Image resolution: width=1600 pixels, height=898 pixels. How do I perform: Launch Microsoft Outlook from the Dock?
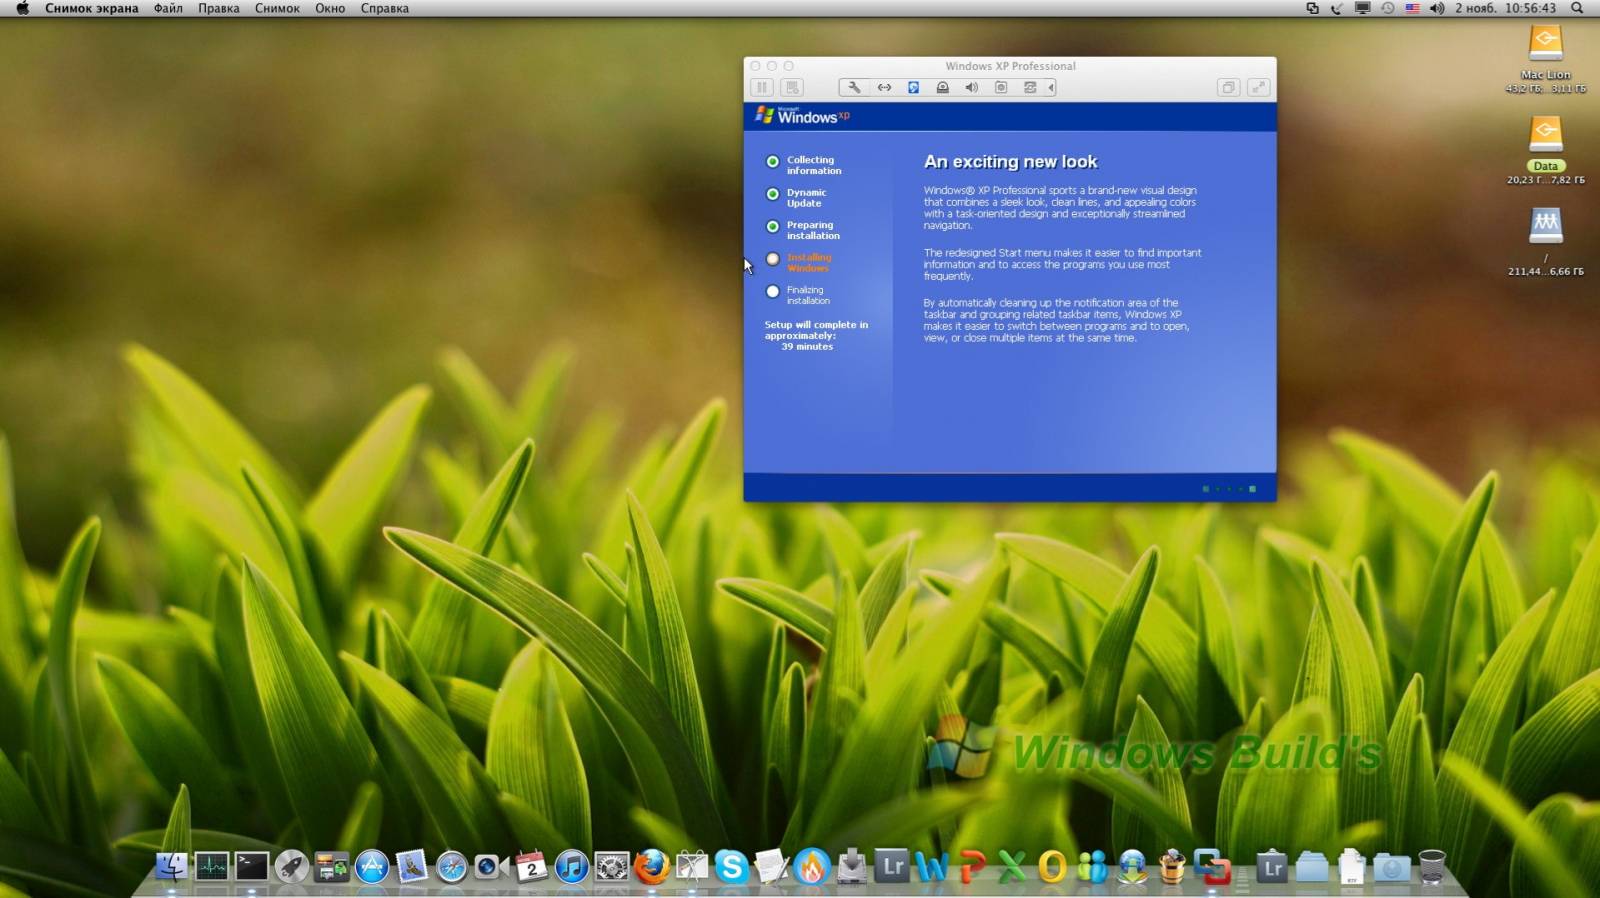pos(1051,866)
